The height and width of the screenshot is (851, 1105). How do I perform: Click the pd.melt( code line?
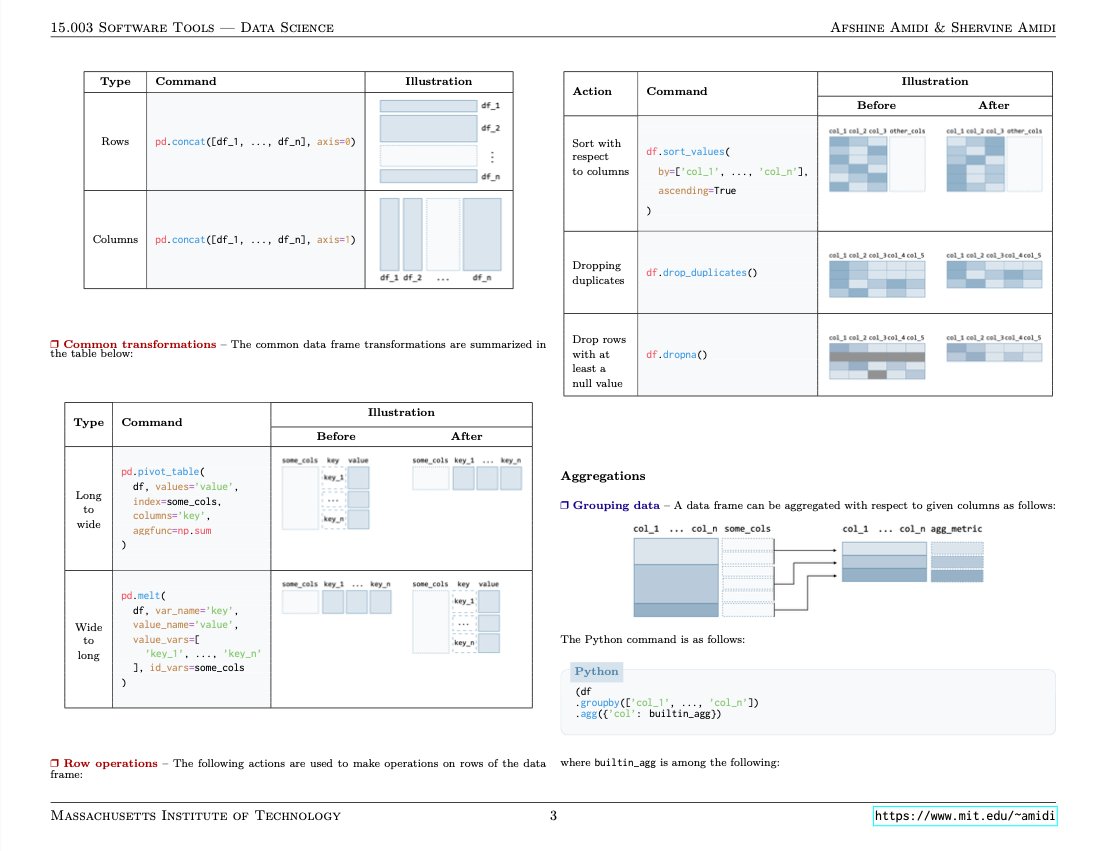[143, 595]
